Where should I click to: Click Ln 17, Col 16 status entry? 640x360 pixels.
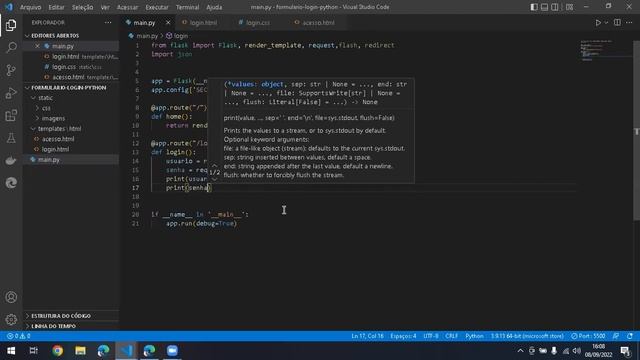tap(367, 336)
